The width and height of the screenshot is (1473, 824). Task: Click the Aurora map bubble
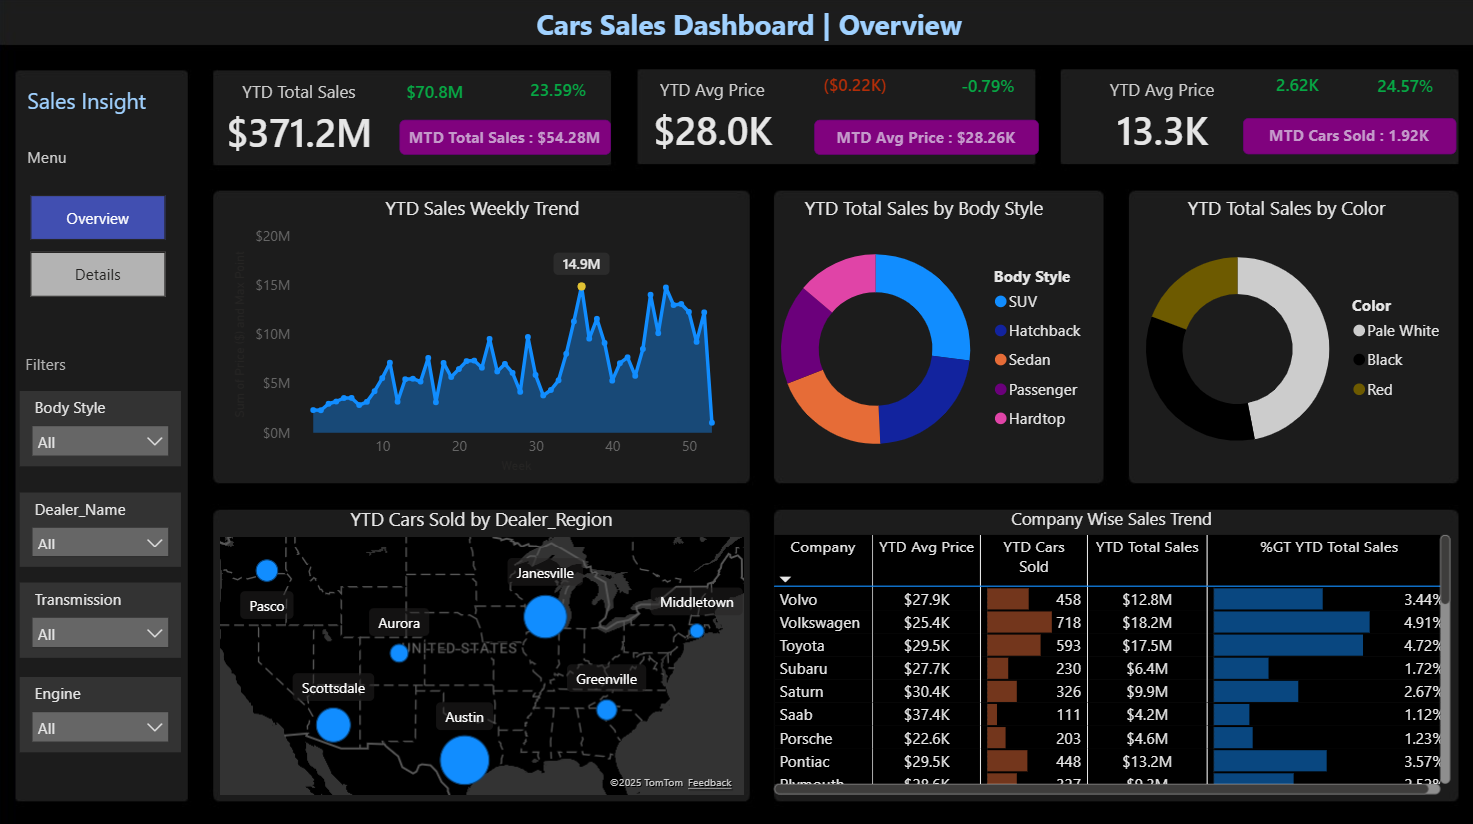click(x=399, y=653)
